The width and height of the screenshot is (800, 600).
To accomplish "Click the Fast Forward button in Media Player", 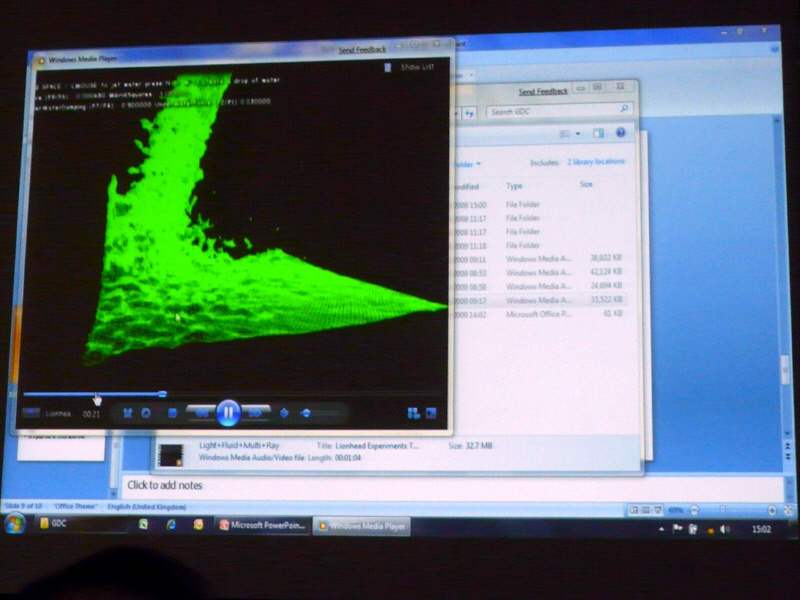I will click(x=255, y=413).
